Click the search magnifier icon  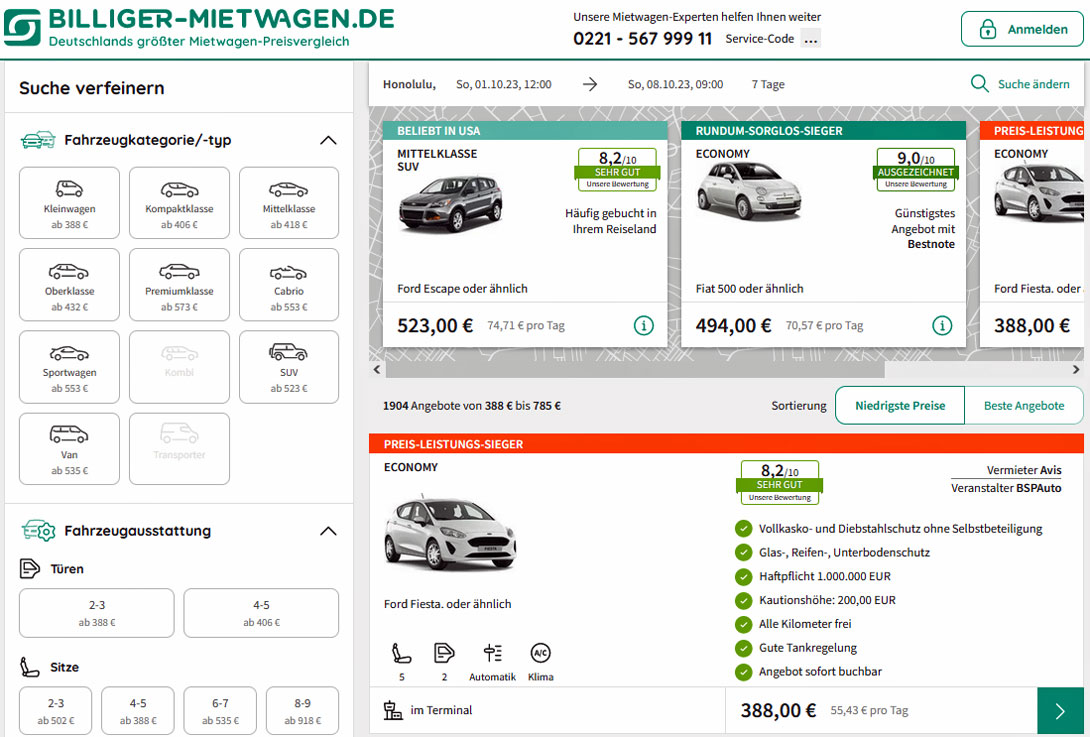click(x=979, y=83)
